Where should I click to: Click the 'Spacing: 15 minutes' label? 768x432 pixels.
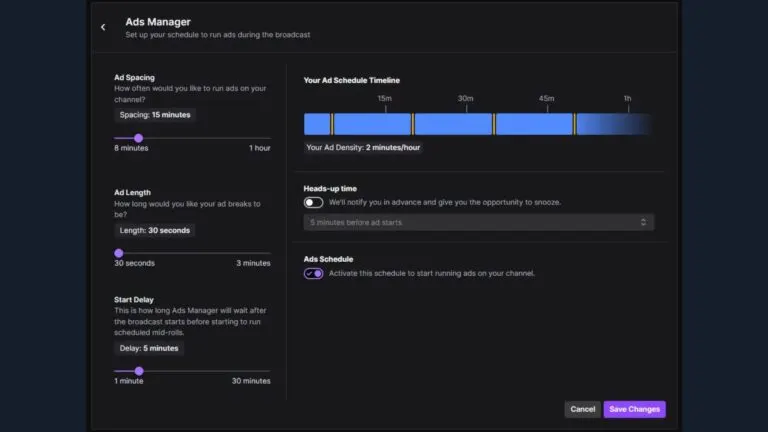coord(155,115)
